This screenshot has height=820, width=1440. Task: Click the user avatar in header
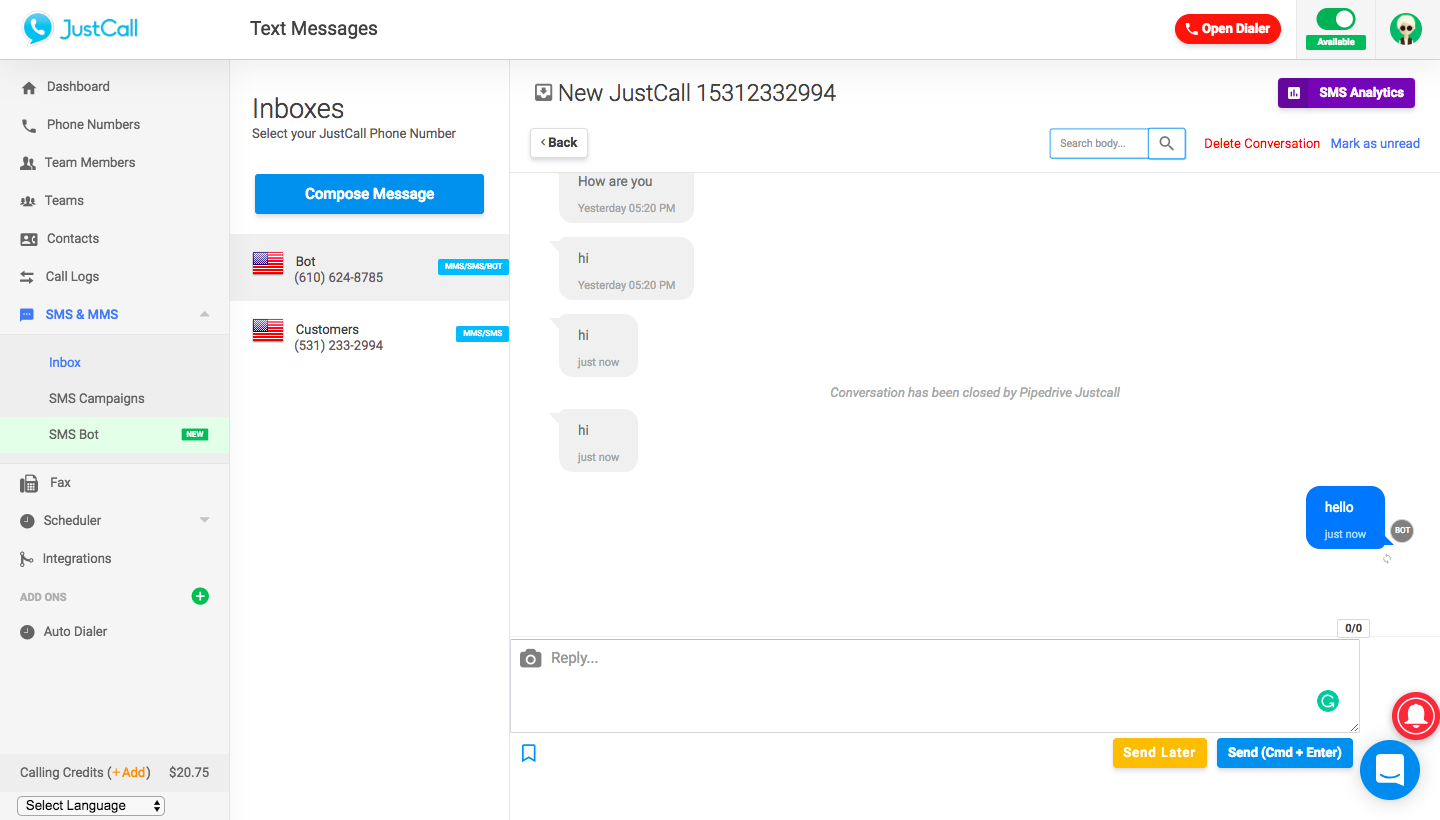pyautogui.click(x=1406, y=29)
